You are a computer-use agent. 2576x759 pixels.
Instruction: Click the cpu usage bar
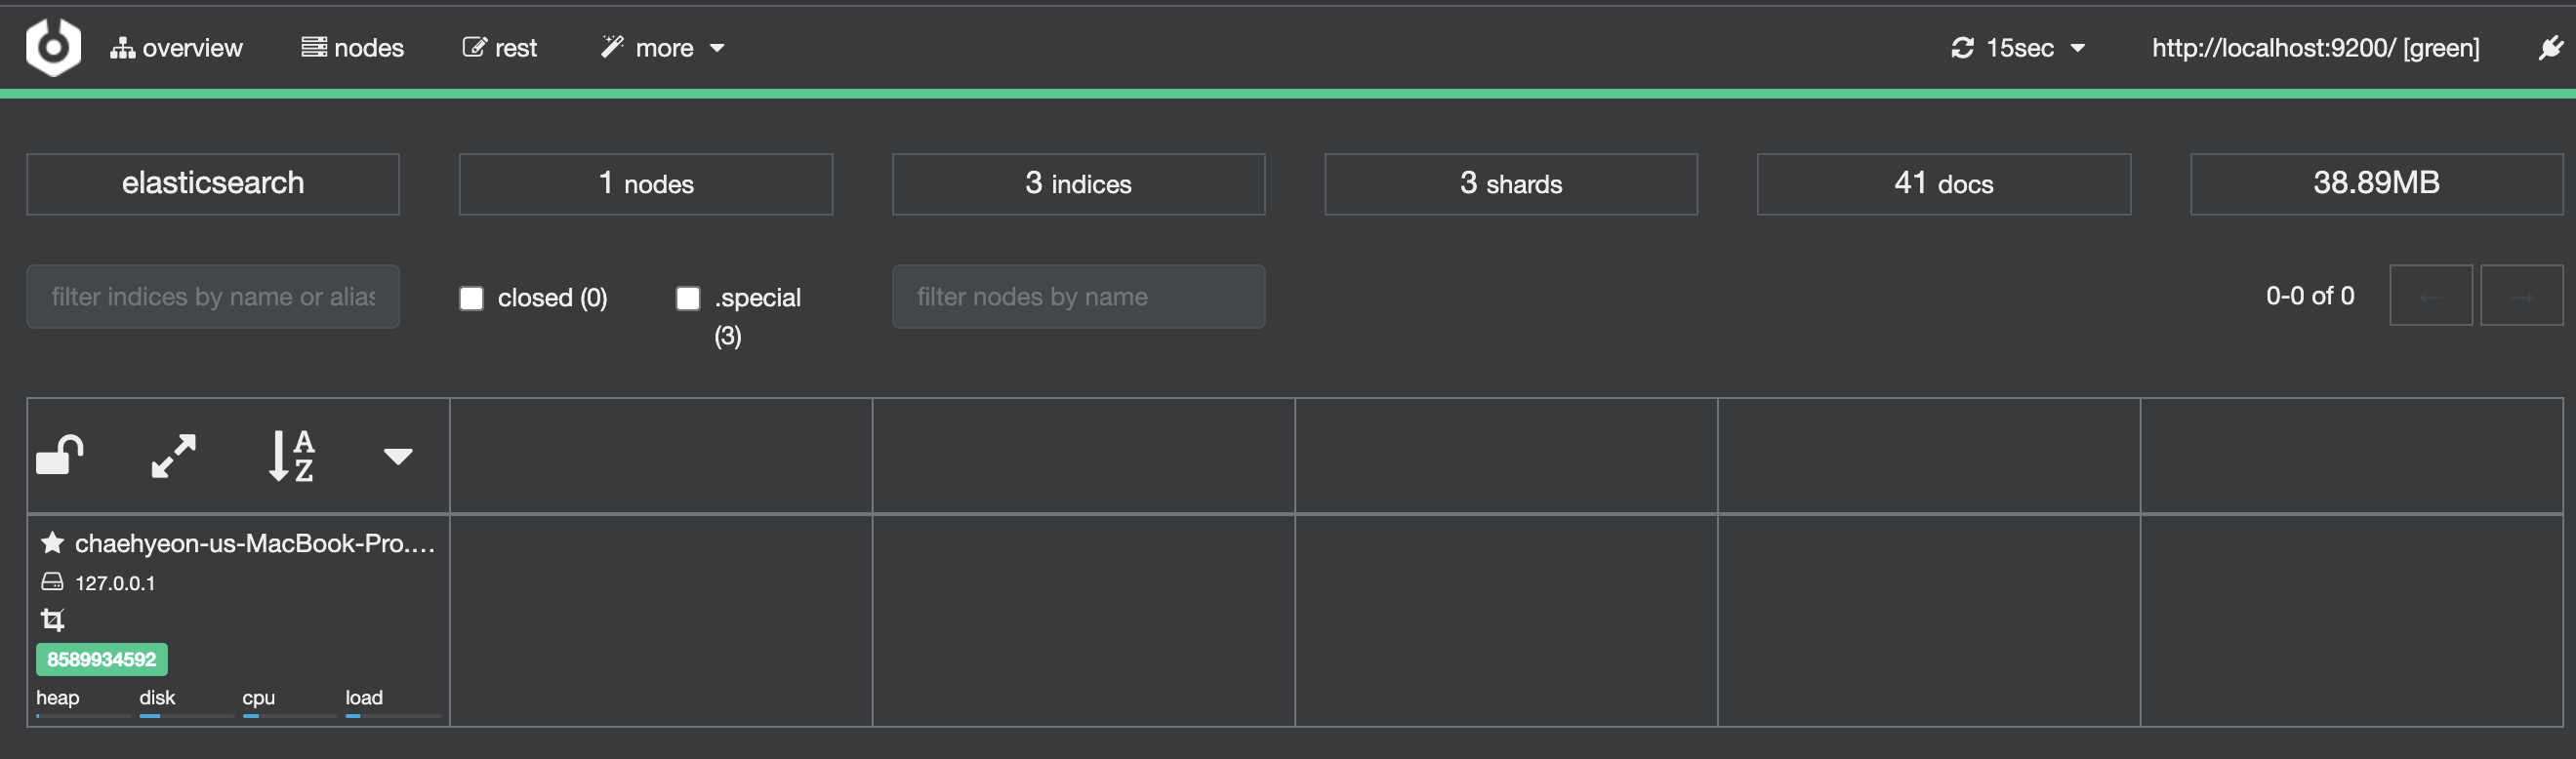tap(289, 716)
